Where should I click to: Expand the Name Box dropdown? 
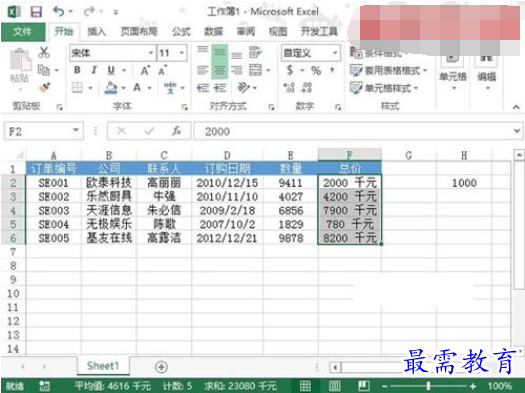pyautogui.click(x=76, y=130)
